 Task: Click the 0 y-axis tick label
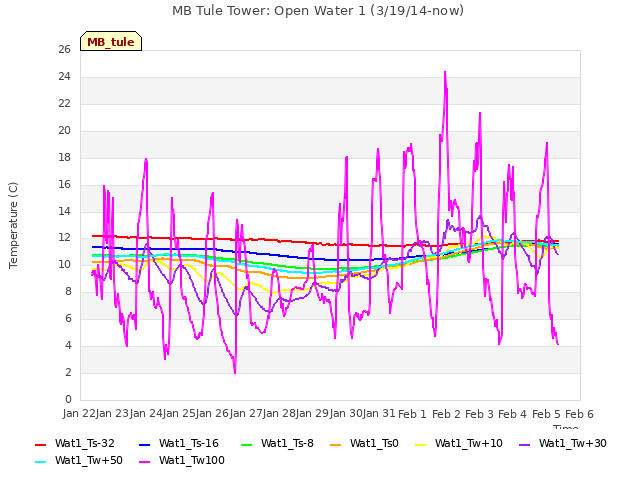coord(68,399)
